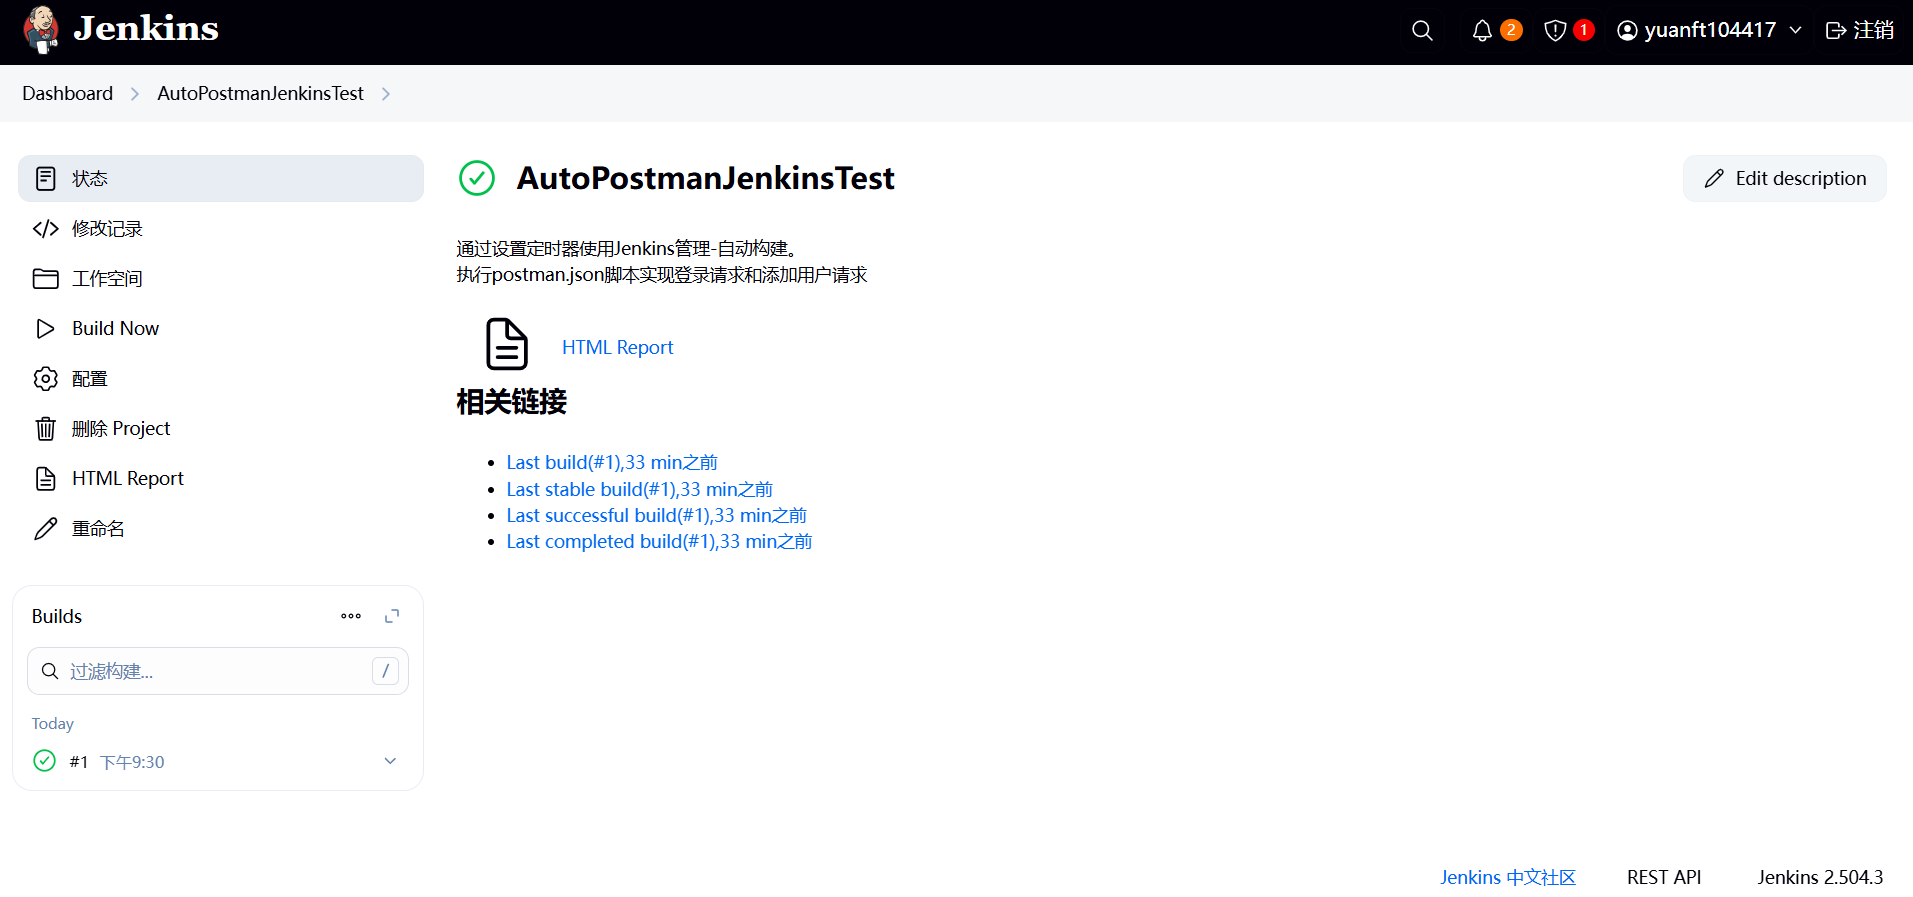Select 状态 in the sidebar
The height and width of the screenshot is (897, 1913).
pyautogui.click(x=221, y=178)
